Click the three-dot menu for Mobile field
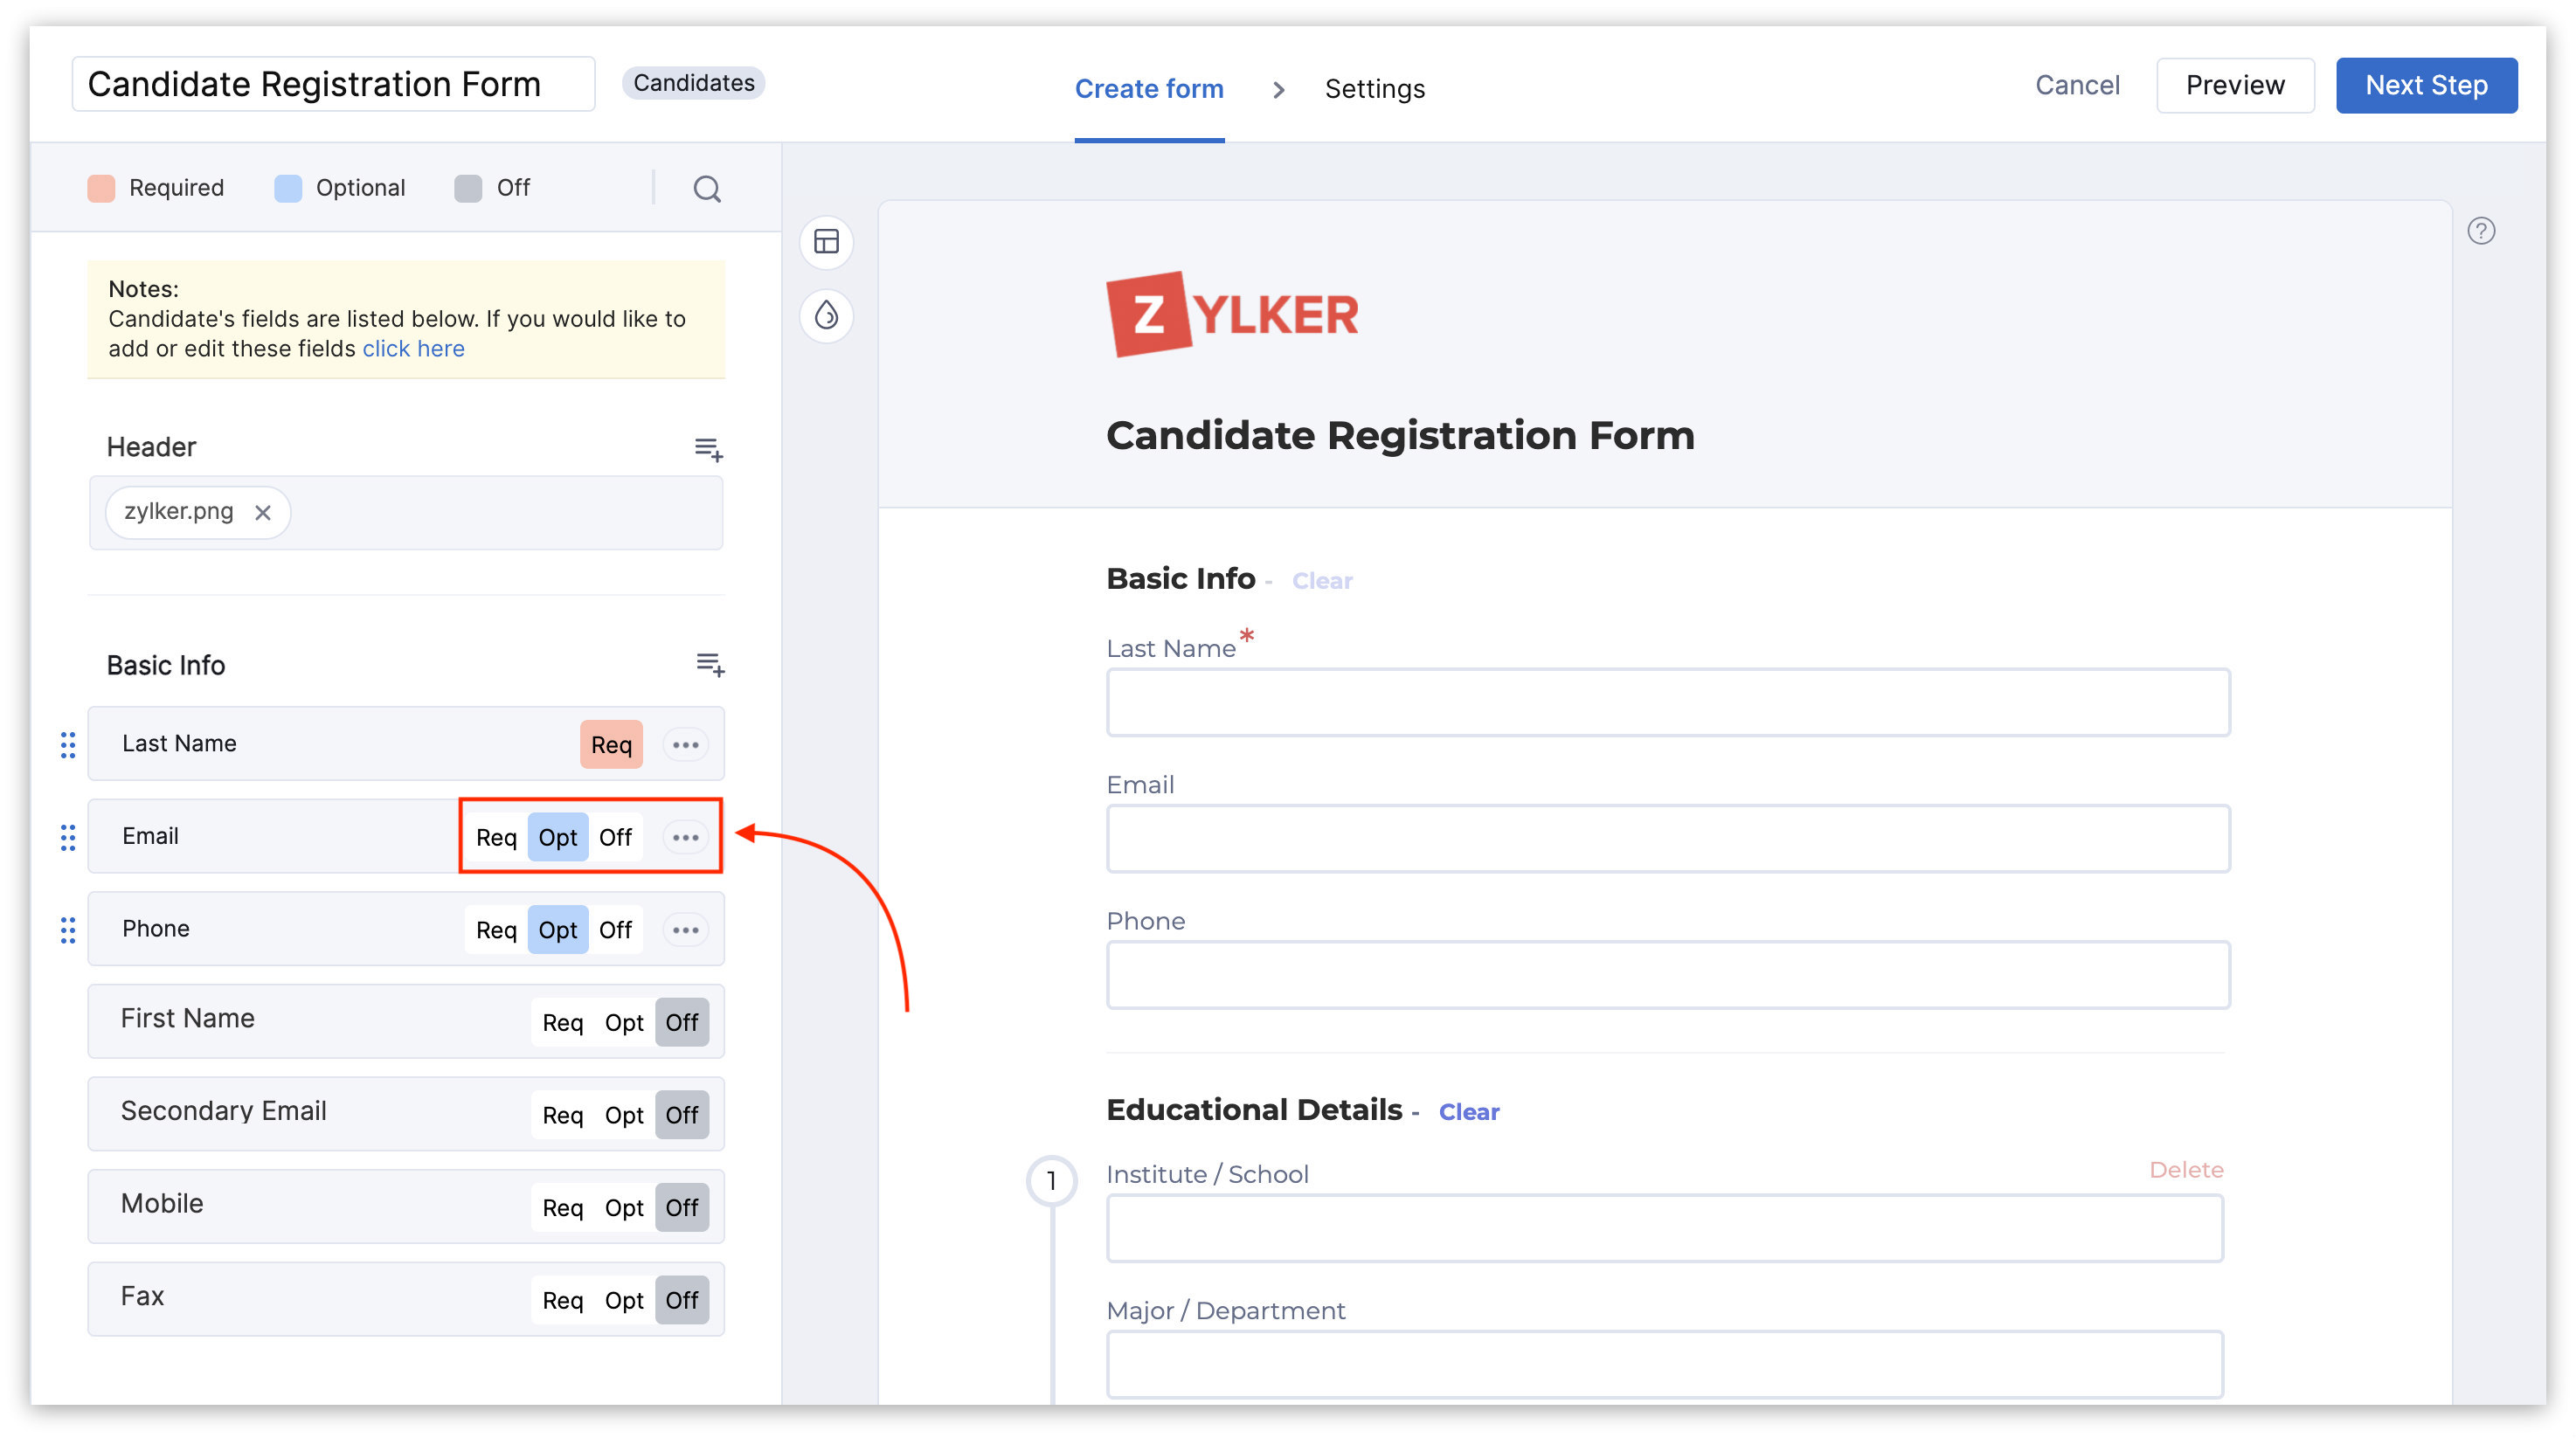Viewport: 2576px width, 1438px height. (x=687, y=1206)
